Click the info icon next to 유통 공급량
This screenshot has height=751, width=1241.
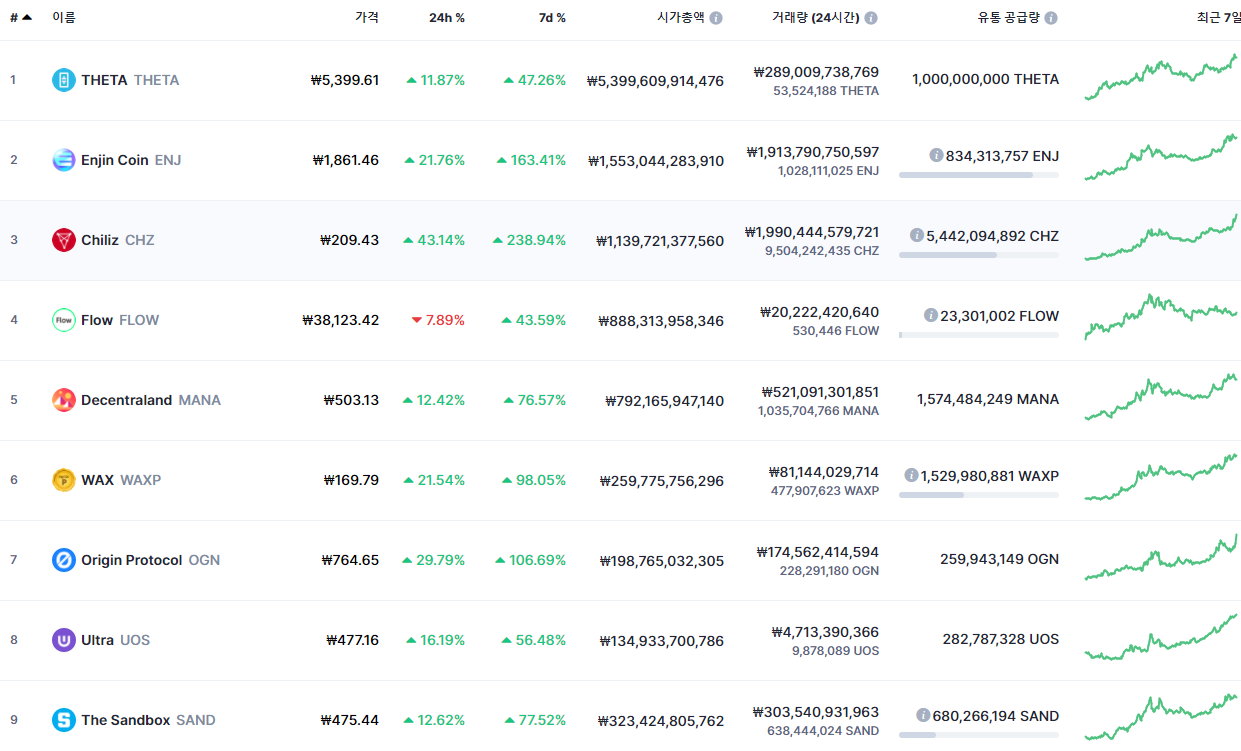point(1051,18)
